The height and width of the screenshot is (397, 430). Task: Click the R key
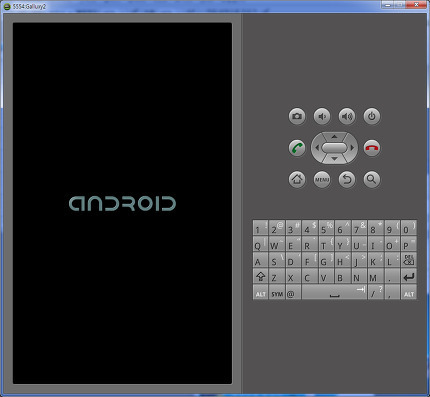pyautogui.click(x=310, y=244)
